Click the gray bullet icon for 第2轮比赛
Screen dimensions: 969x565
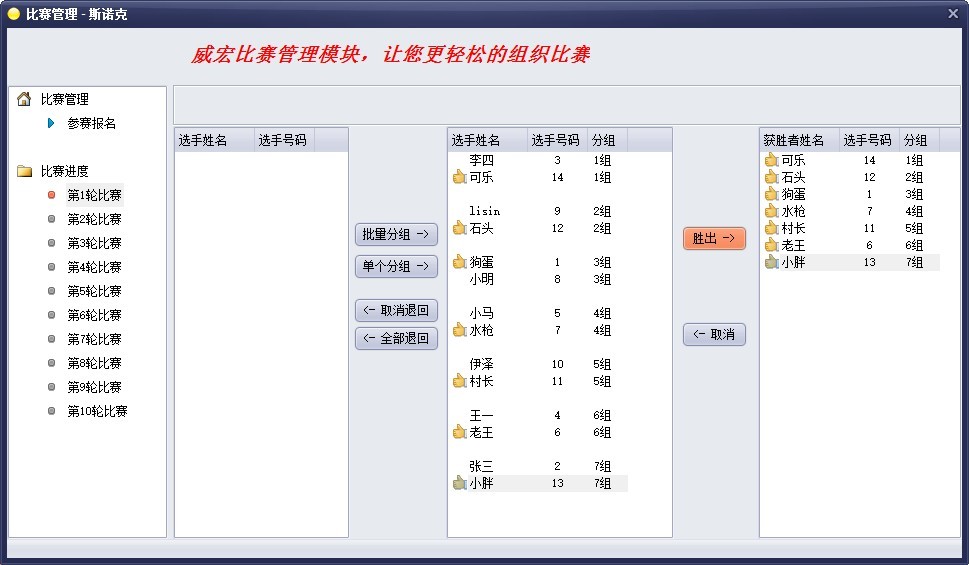tap(51, 219)
